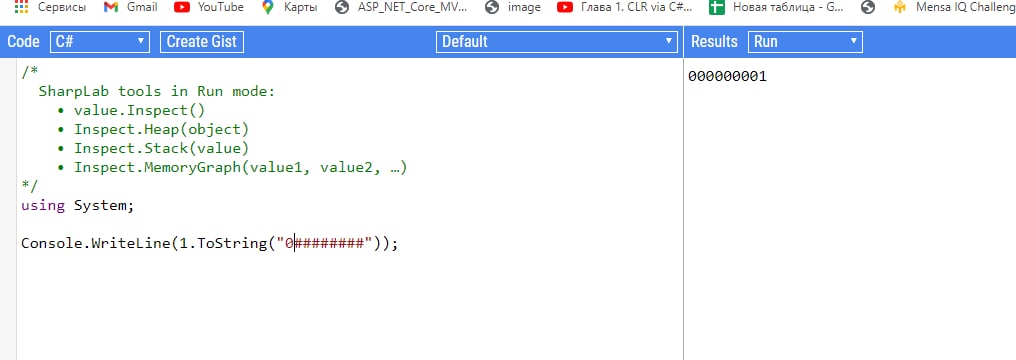The height and width of the screenshot is (360, 1016).
Task: Open the Run results mode dropdown
Action: pyautogui.click(x=805, y=41)
